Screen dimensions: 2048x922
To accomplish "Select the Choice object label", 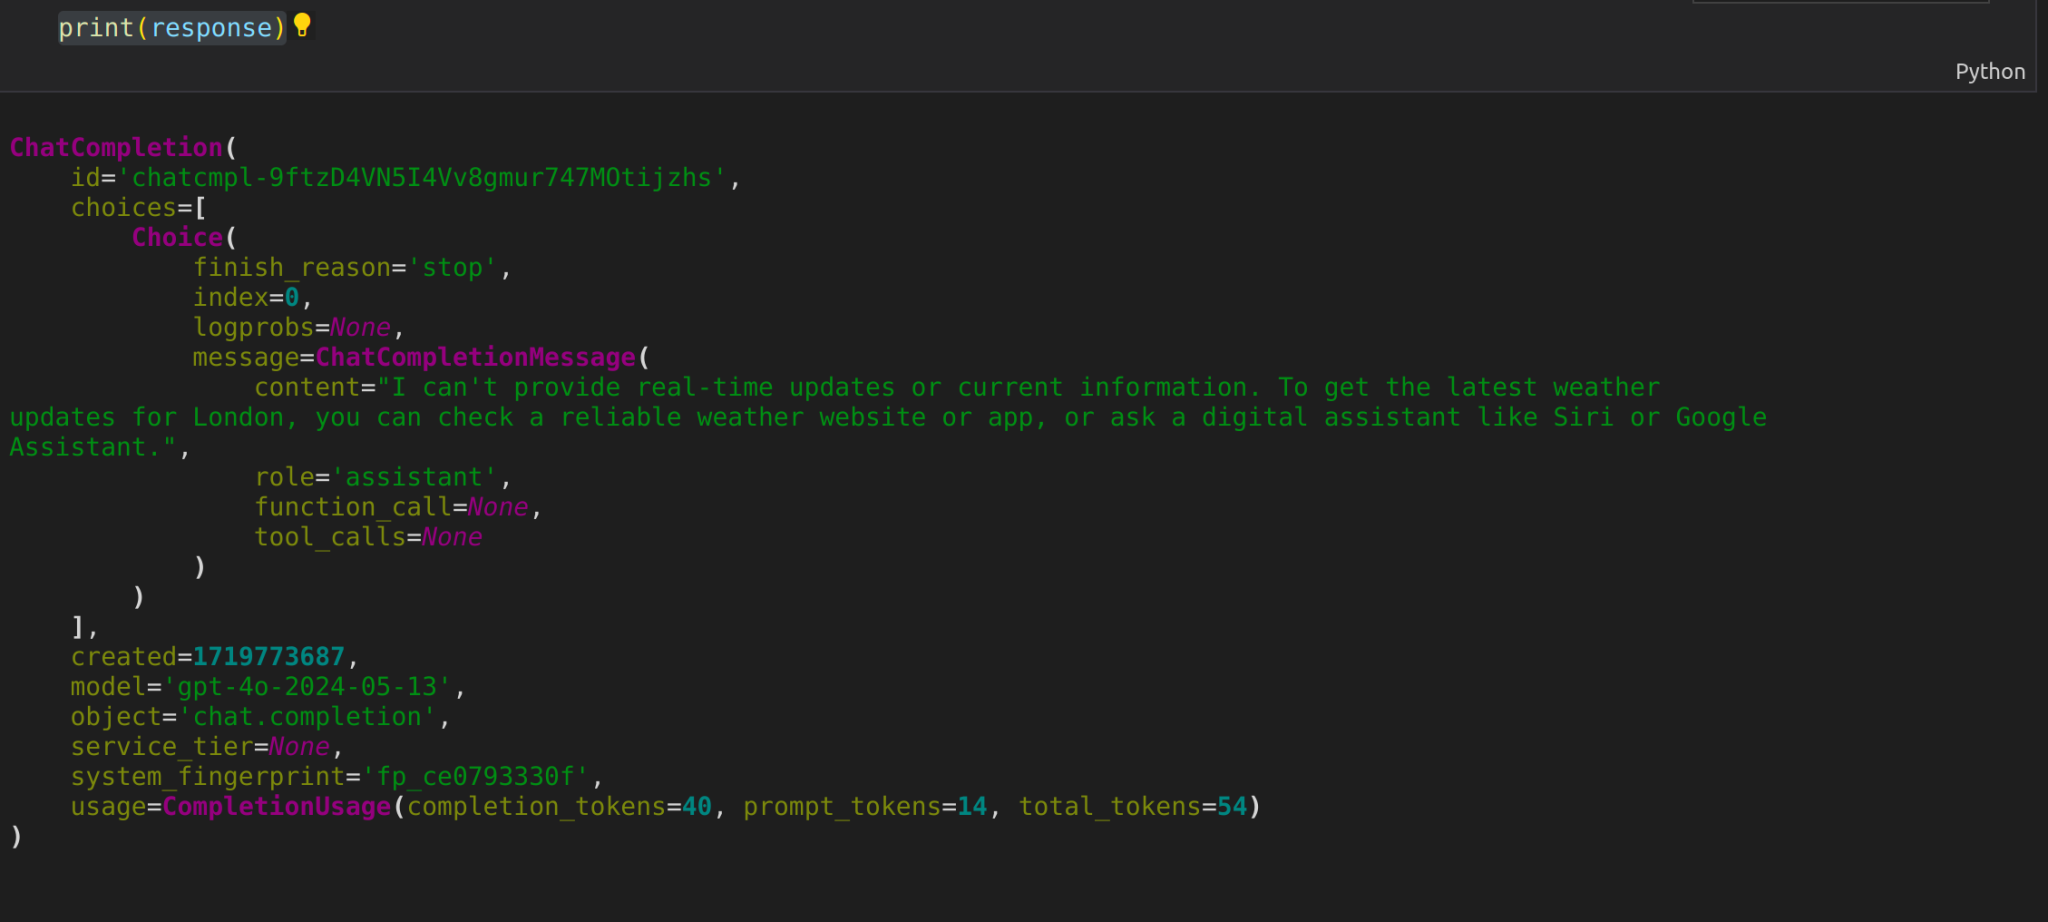I will pyautogui.click(x=177, y=237).
